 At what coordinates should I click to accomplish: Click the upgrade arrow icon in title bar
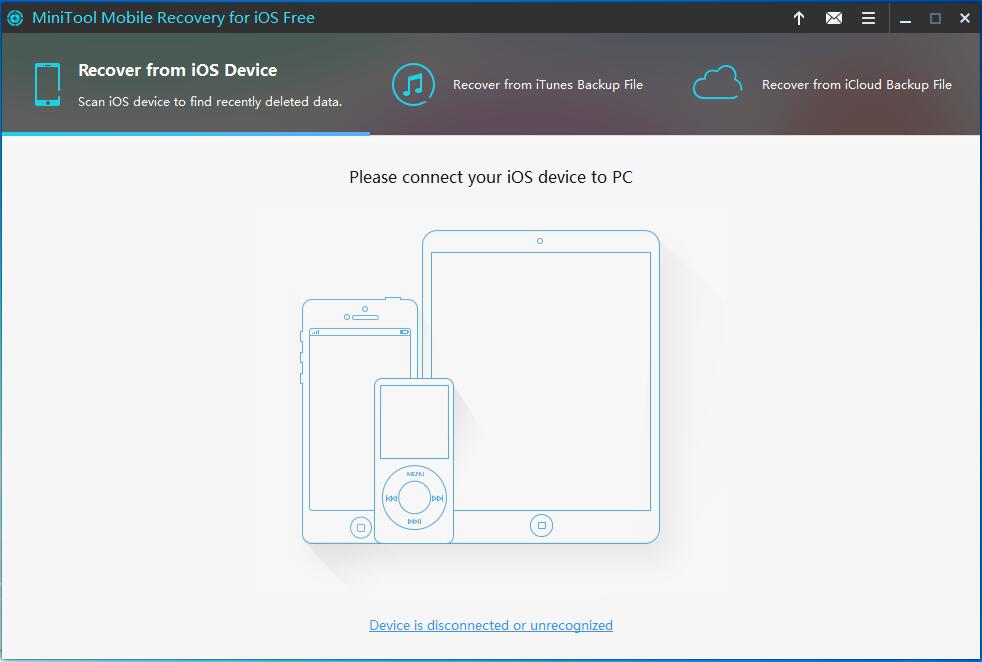click(799, 18)
